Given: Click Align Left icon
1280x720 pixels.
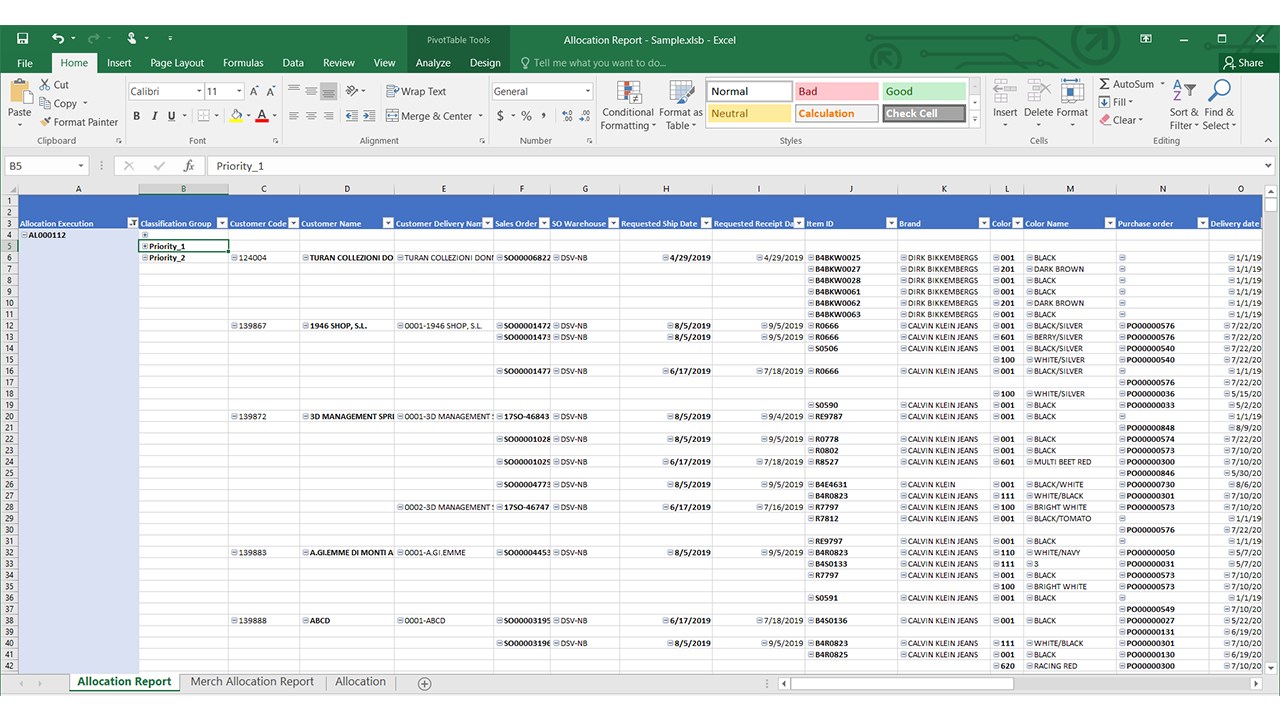Looking at the screenshot, I should [x=294, y=116].
